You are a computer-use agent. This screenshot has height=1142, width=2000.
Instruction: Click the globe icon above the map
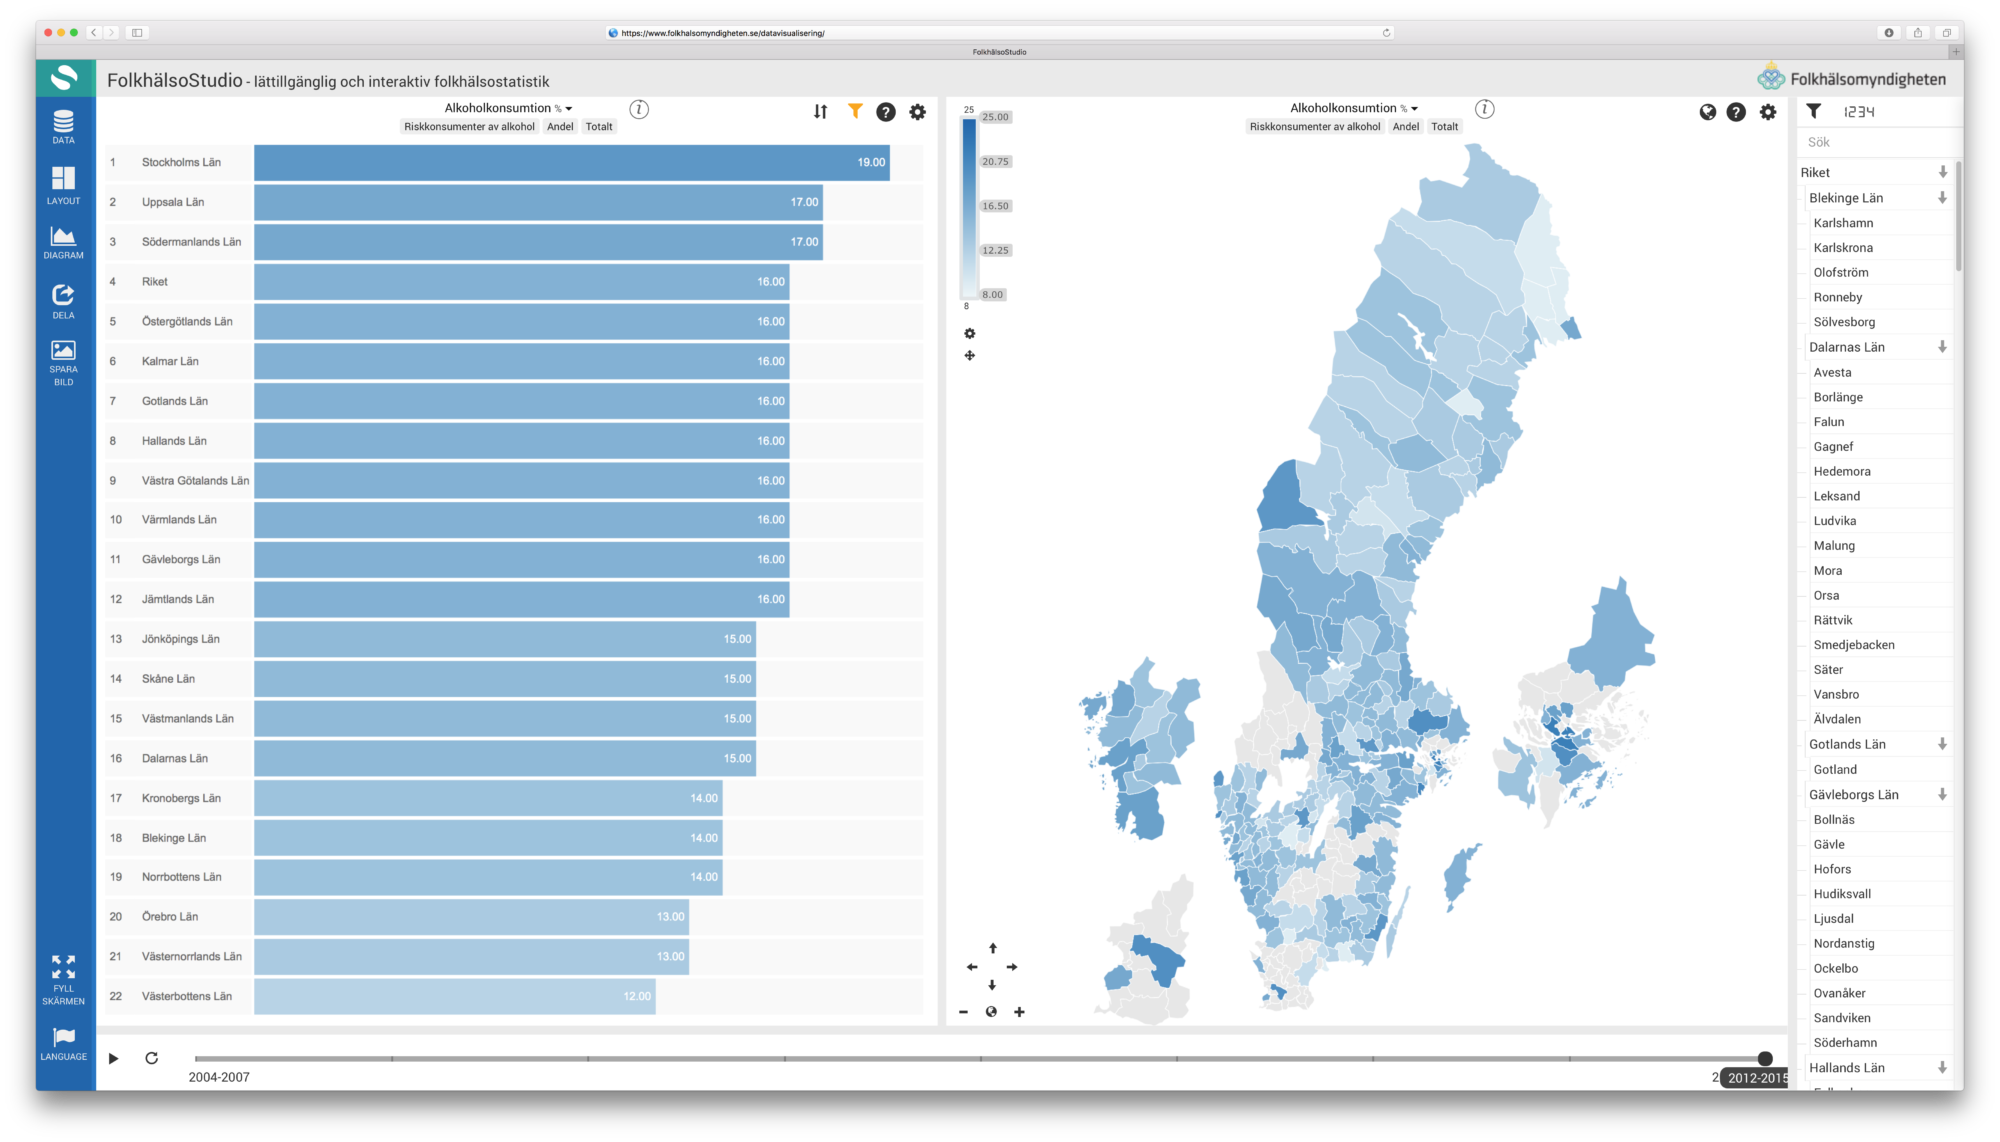click(x=1707, y=112)
